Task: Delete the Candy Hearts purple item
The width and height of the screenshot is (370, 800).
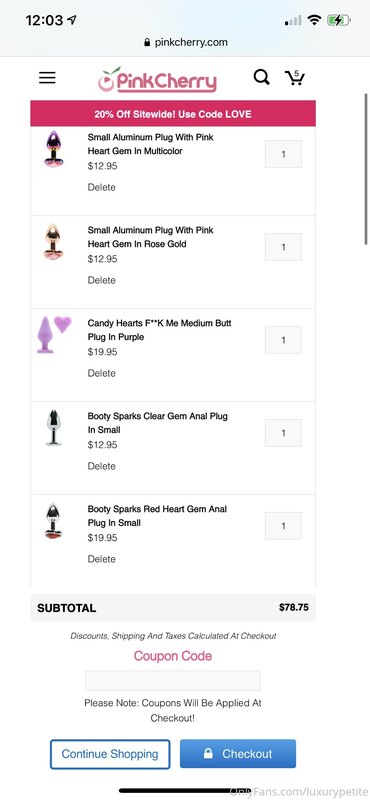Action: (102, 373)
